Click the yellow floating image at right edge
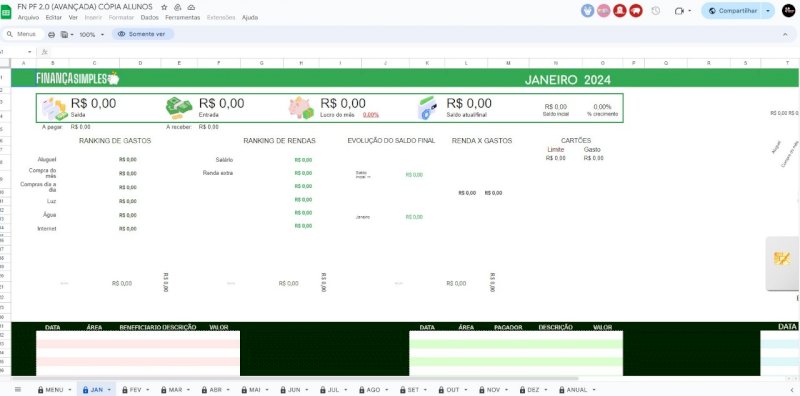This screenshot has width=800, height=396. [782, 258]
